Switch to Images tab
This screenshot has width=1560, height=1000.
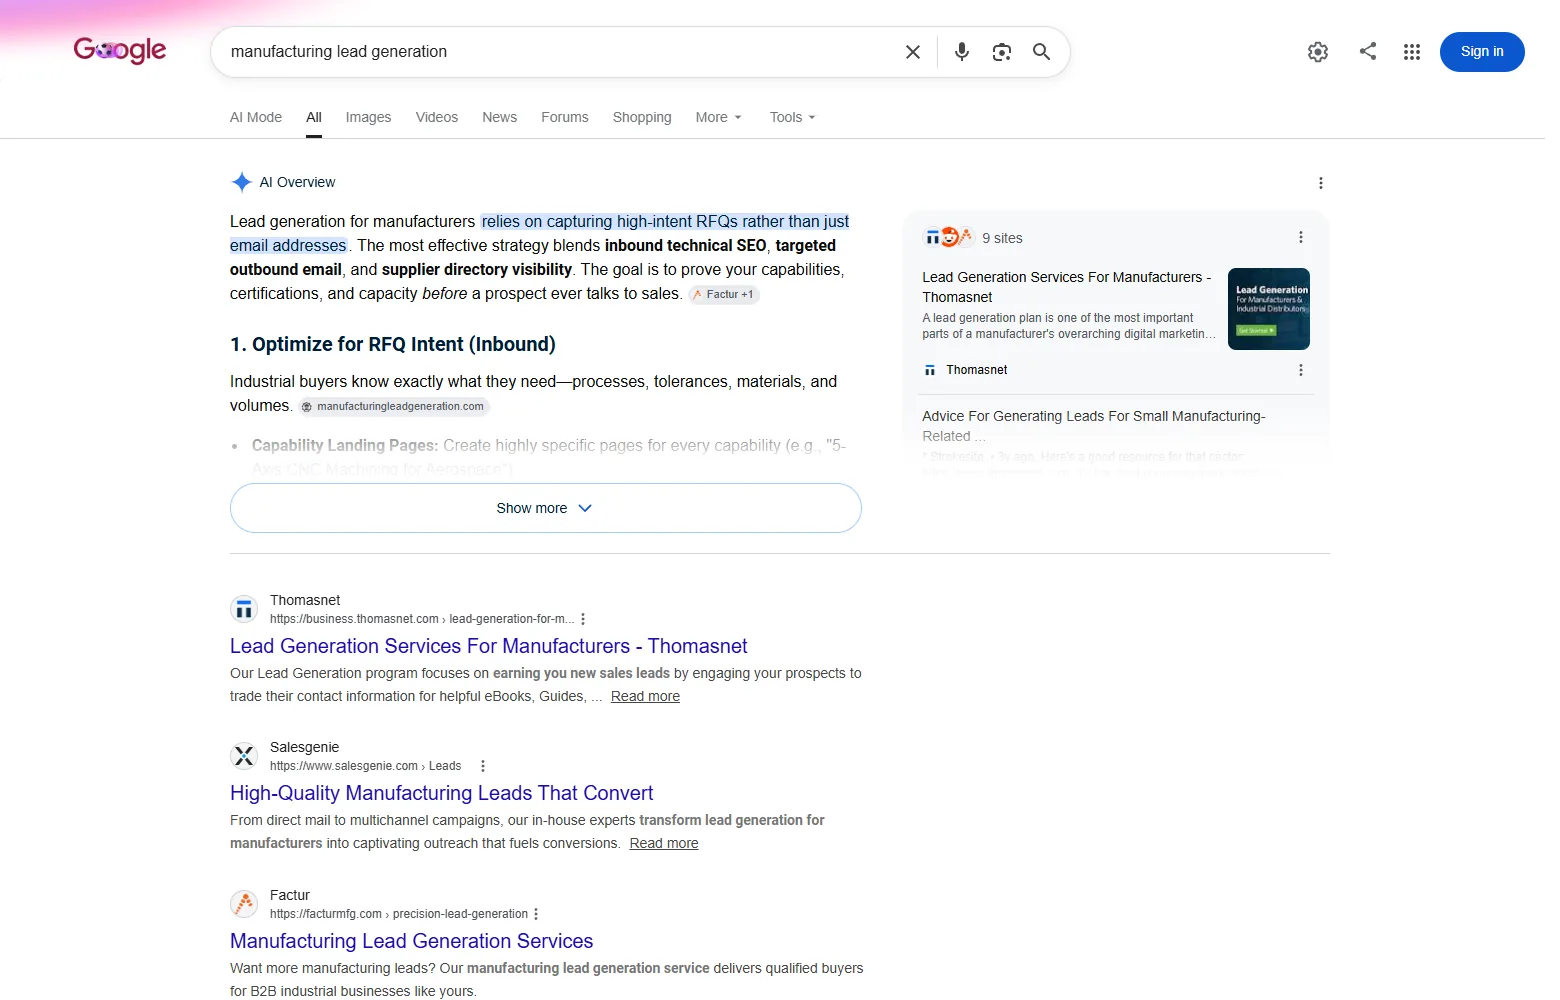coord(369,117)
